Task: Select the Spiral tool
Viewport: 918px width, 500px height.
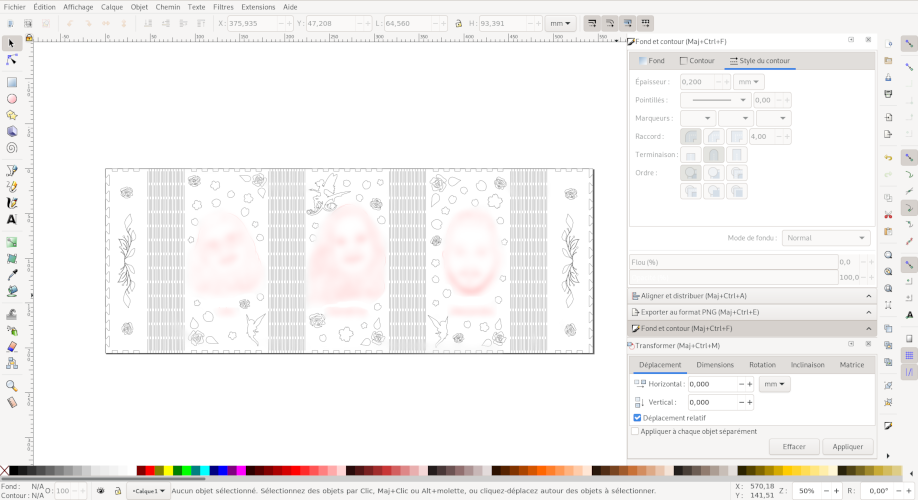Action: (x=12, y=147)
